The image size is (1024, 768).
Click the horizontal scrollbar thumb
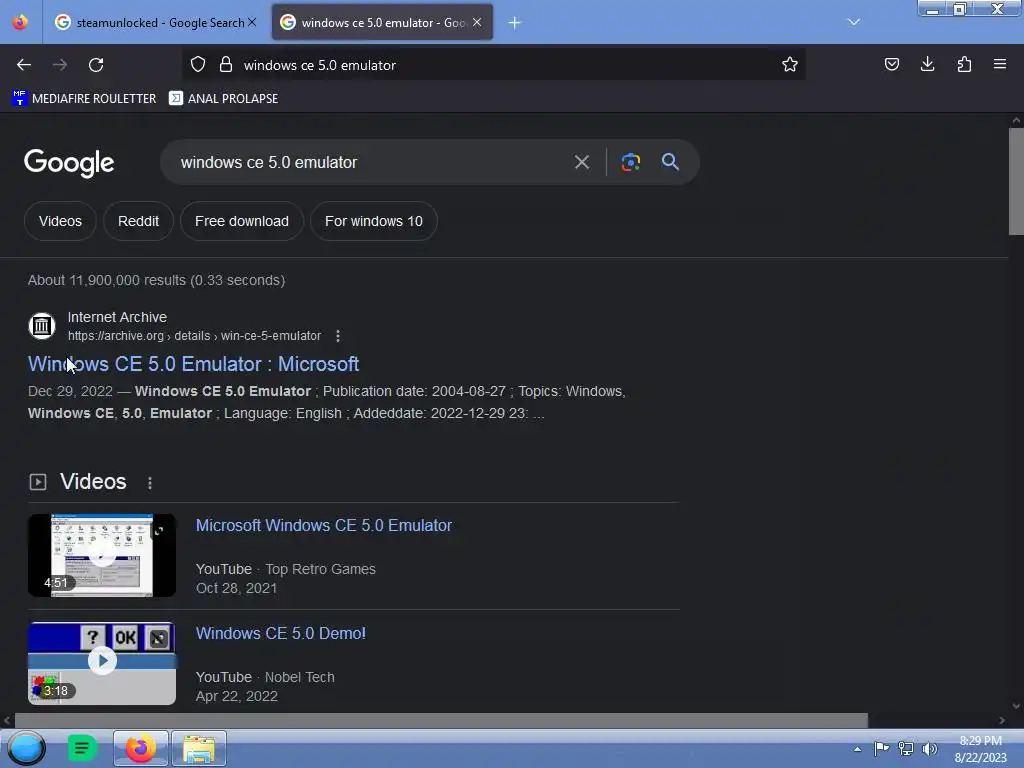[x=441, y=720]
